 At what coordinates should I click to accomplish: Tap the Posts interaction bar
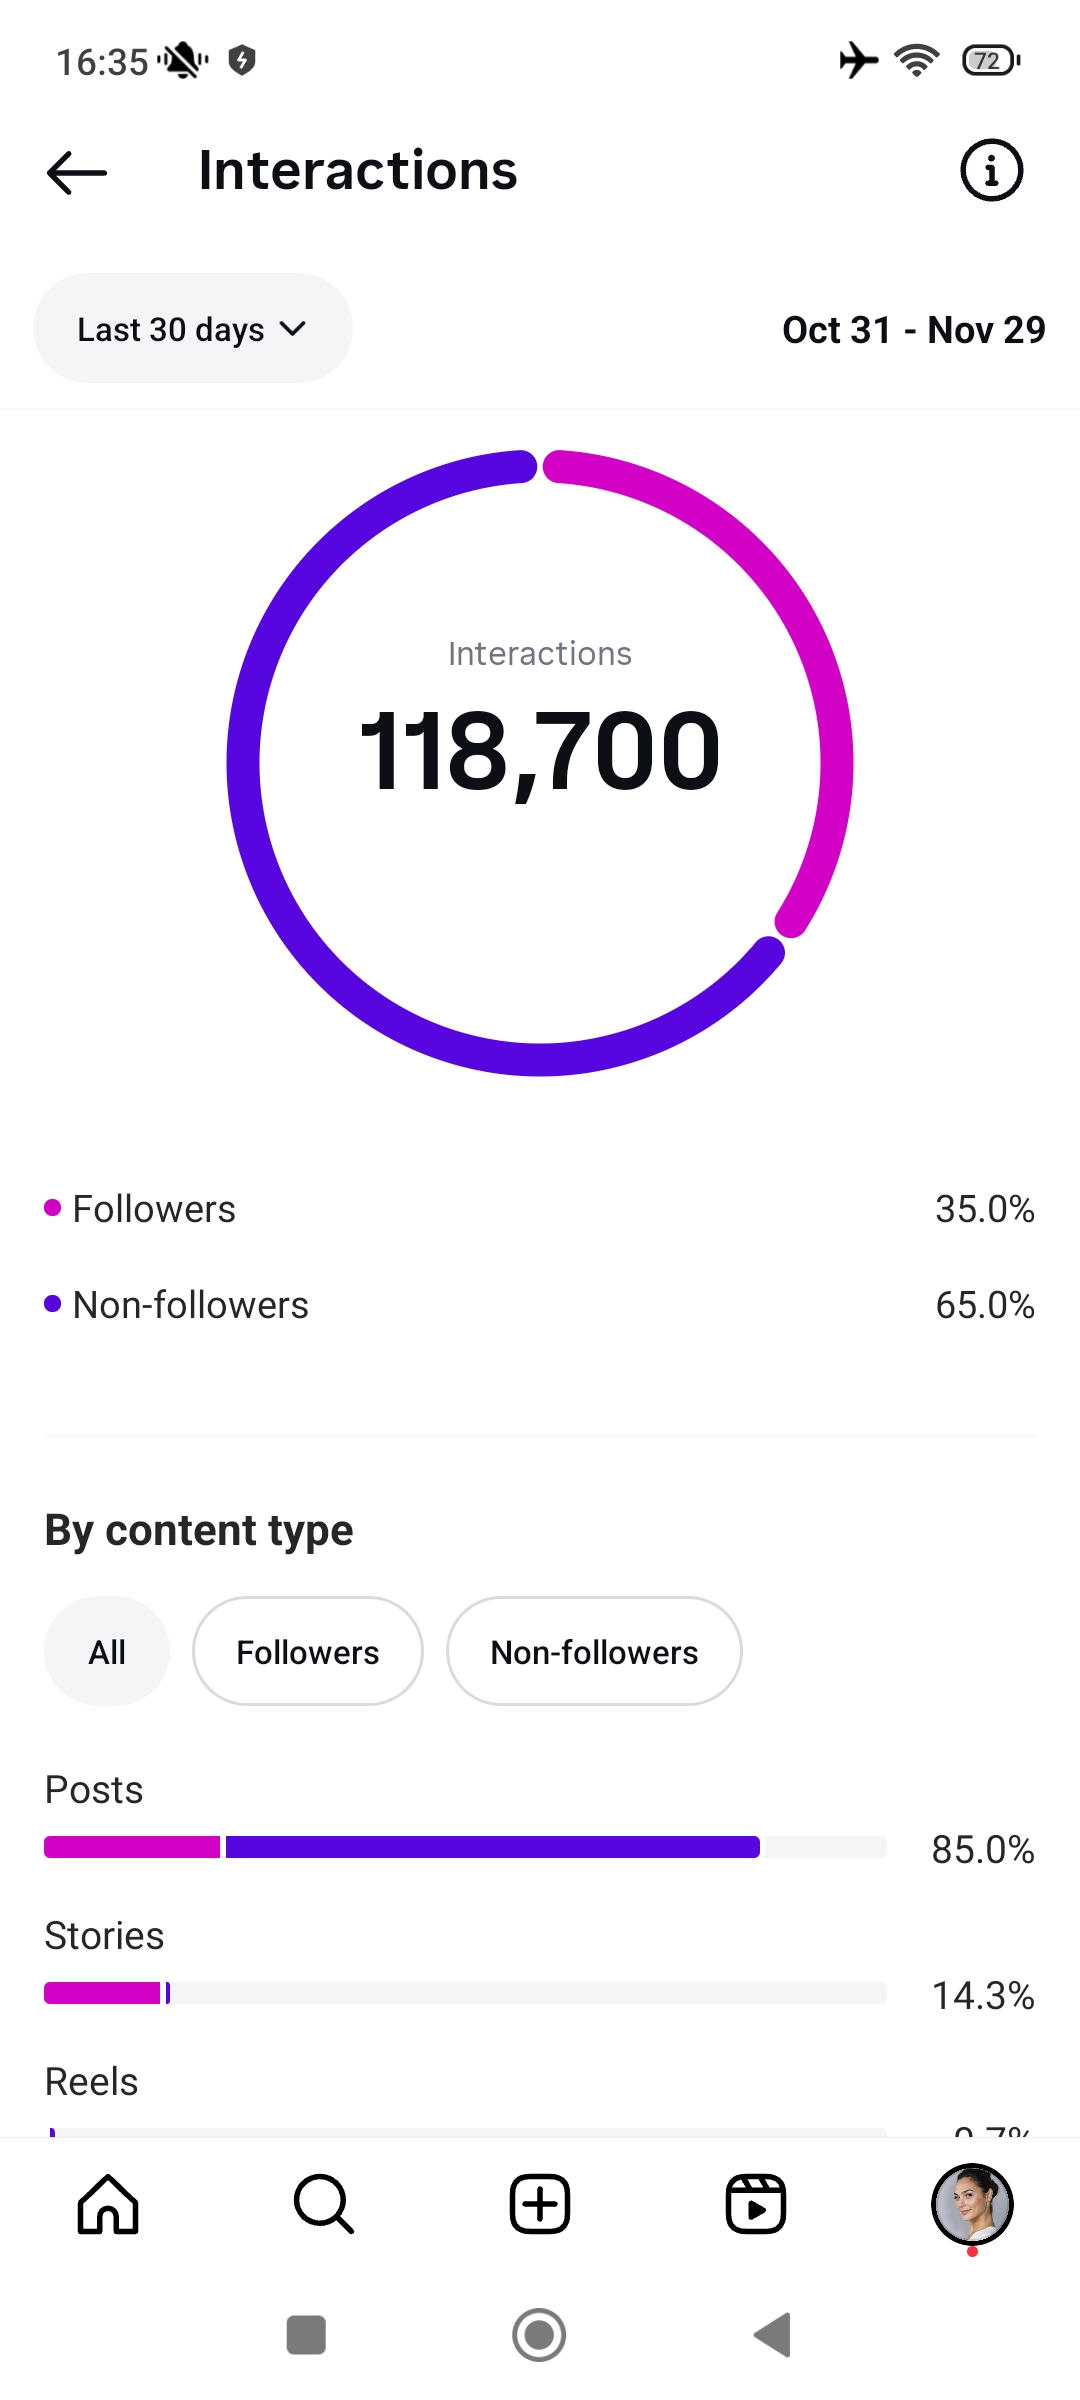click(x=465, y=1847)
